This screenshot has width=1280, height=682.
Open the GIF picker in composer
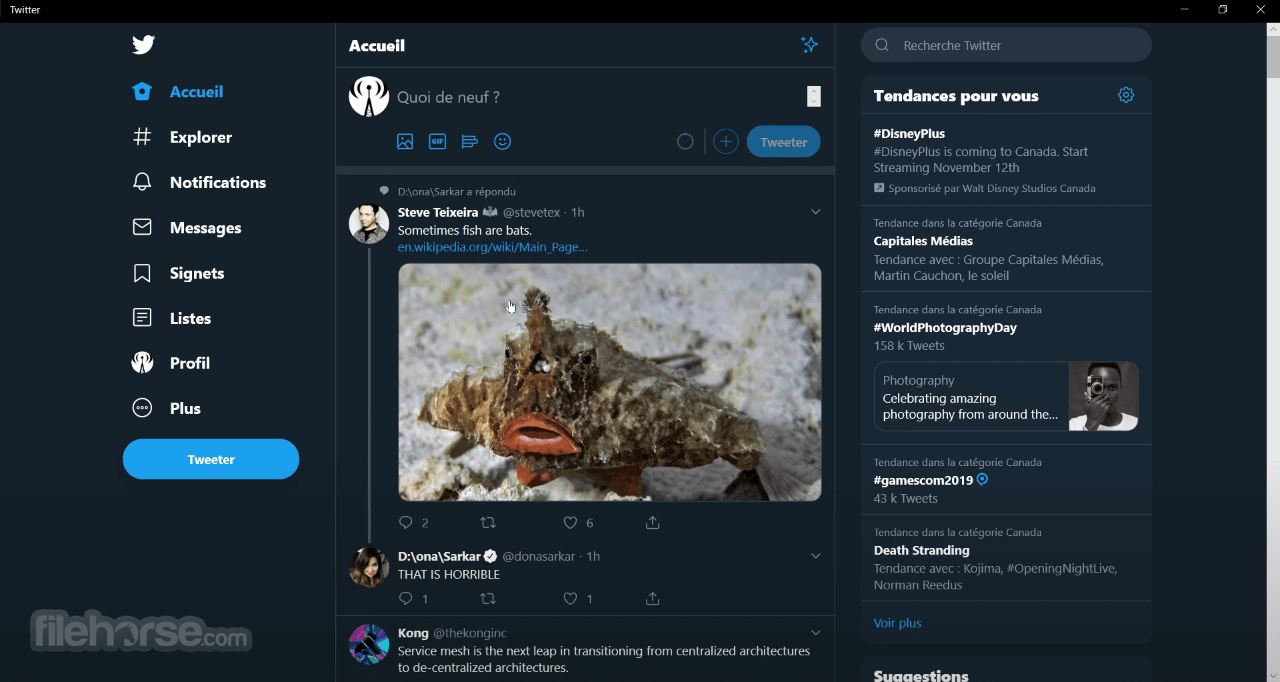tap(437, 142)
